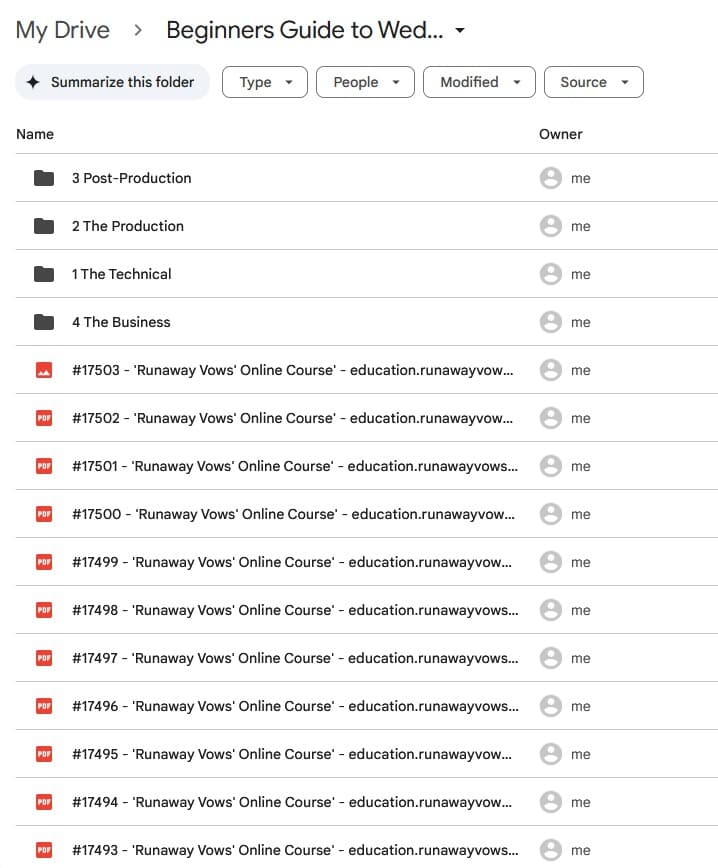Click the PDF icon for file #17502

tap(44, 418)
